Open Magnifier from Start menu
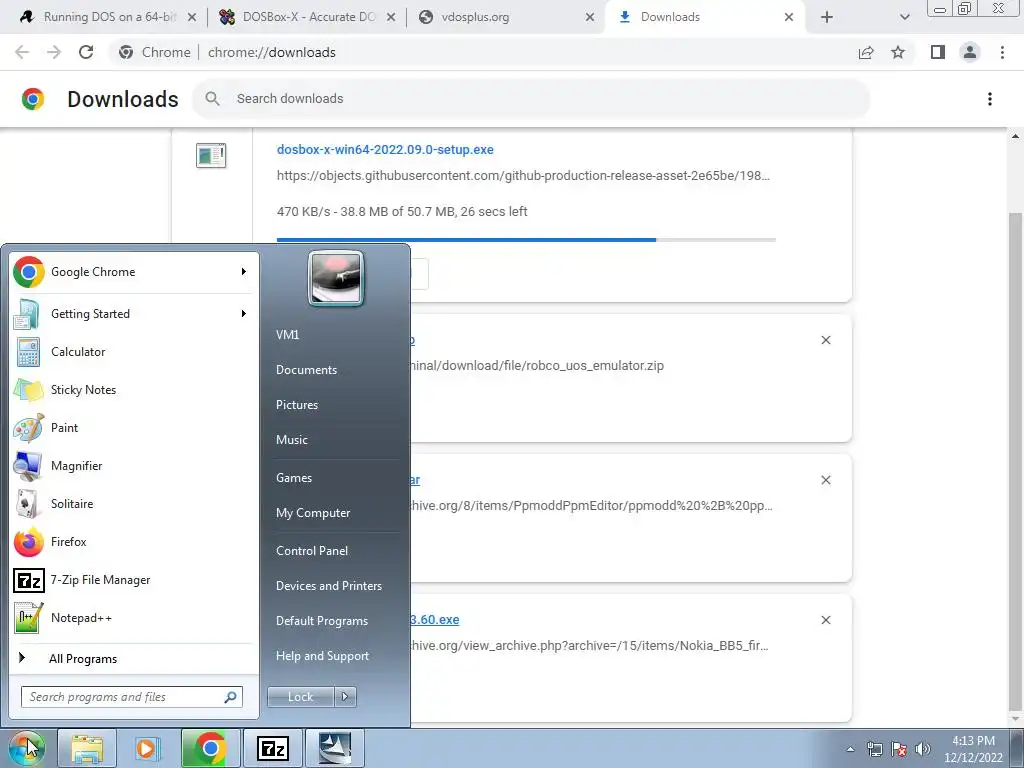Image resolution: width=1024 pixels, height=768 pixels. 134,466
